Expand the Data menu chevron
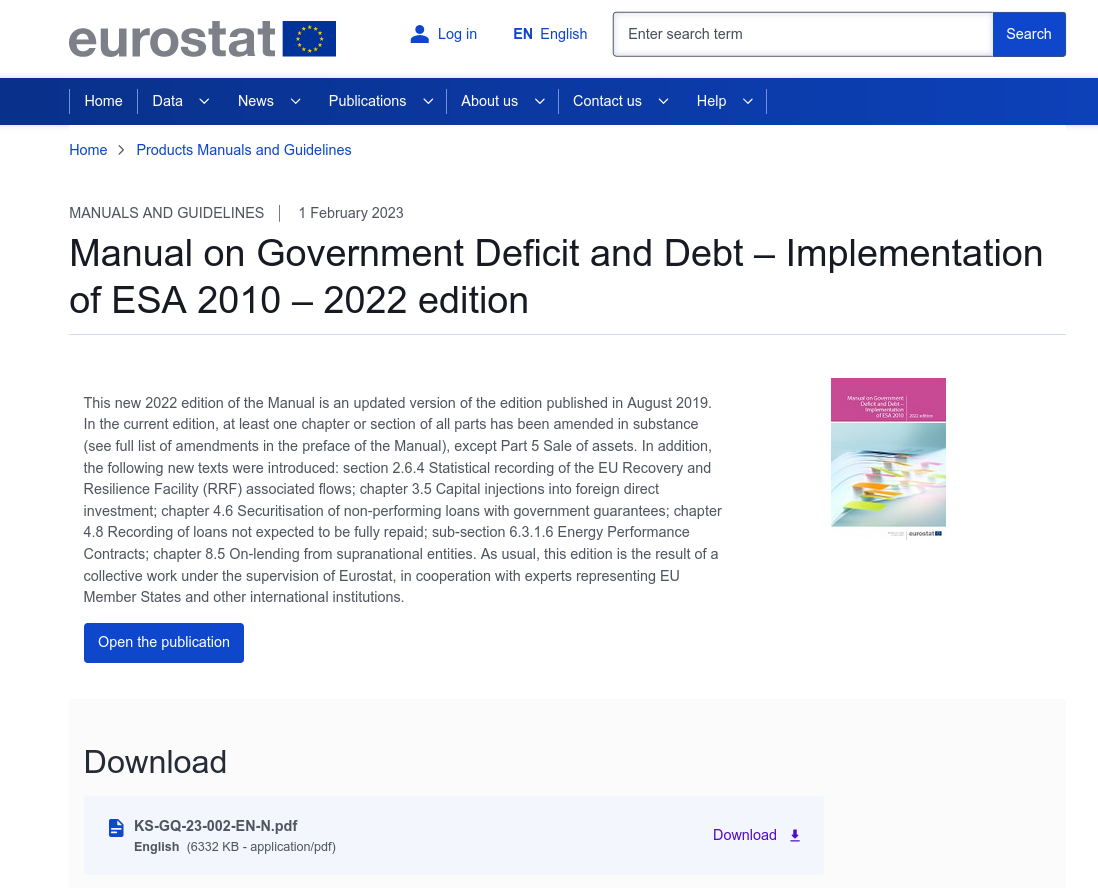1098x888 pixels. point(204,102)
